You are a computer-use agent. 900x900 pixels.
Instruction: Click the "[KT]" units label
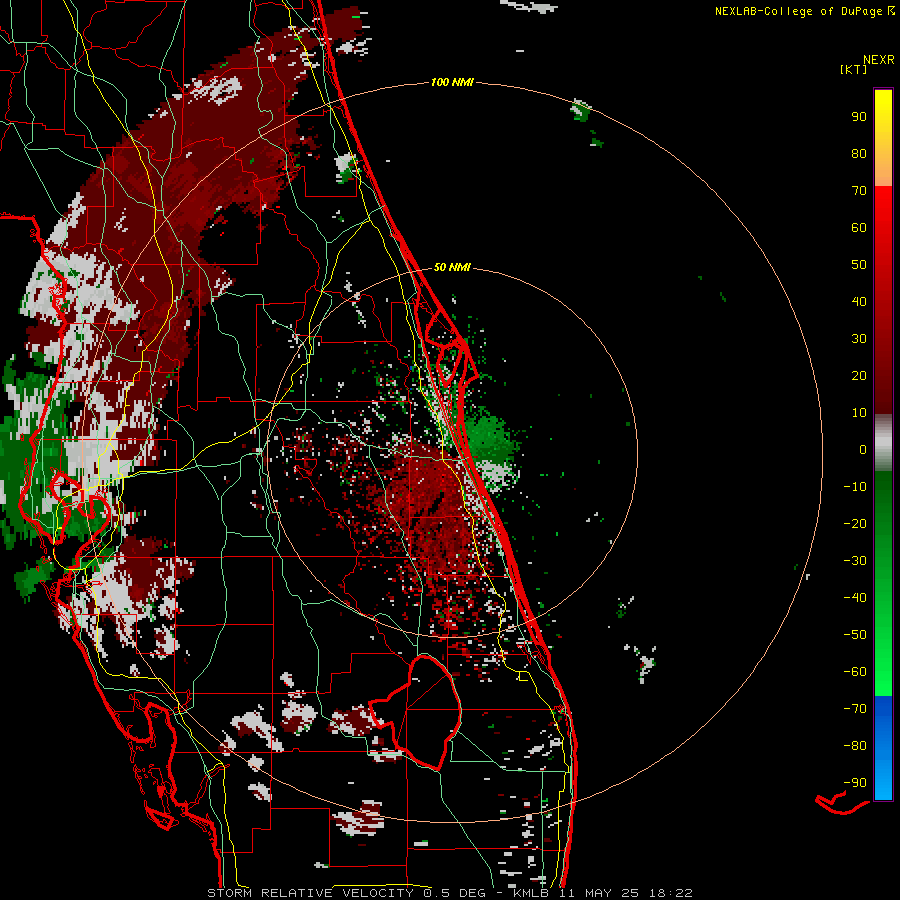(x=854, y=69)
